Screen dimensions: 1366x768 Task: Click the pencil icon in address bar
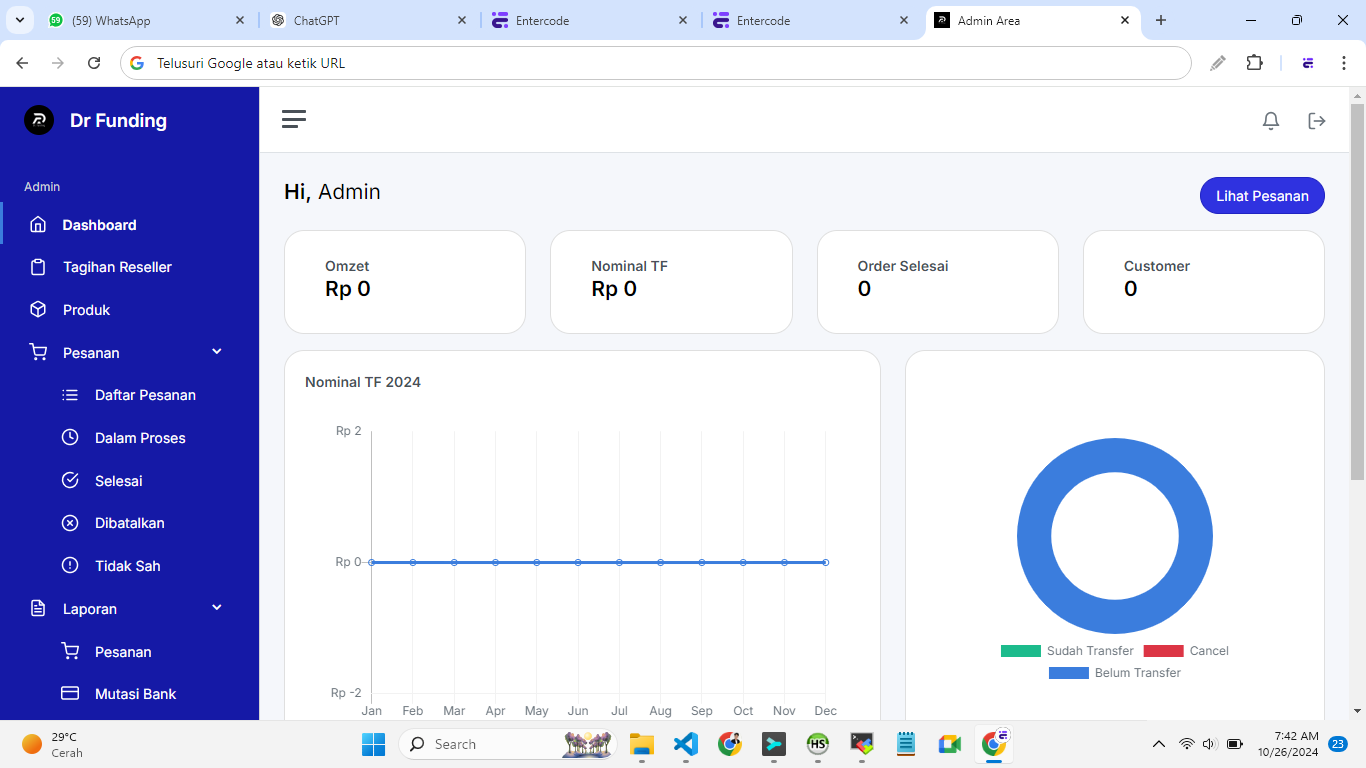click(x=1217, y=63)
